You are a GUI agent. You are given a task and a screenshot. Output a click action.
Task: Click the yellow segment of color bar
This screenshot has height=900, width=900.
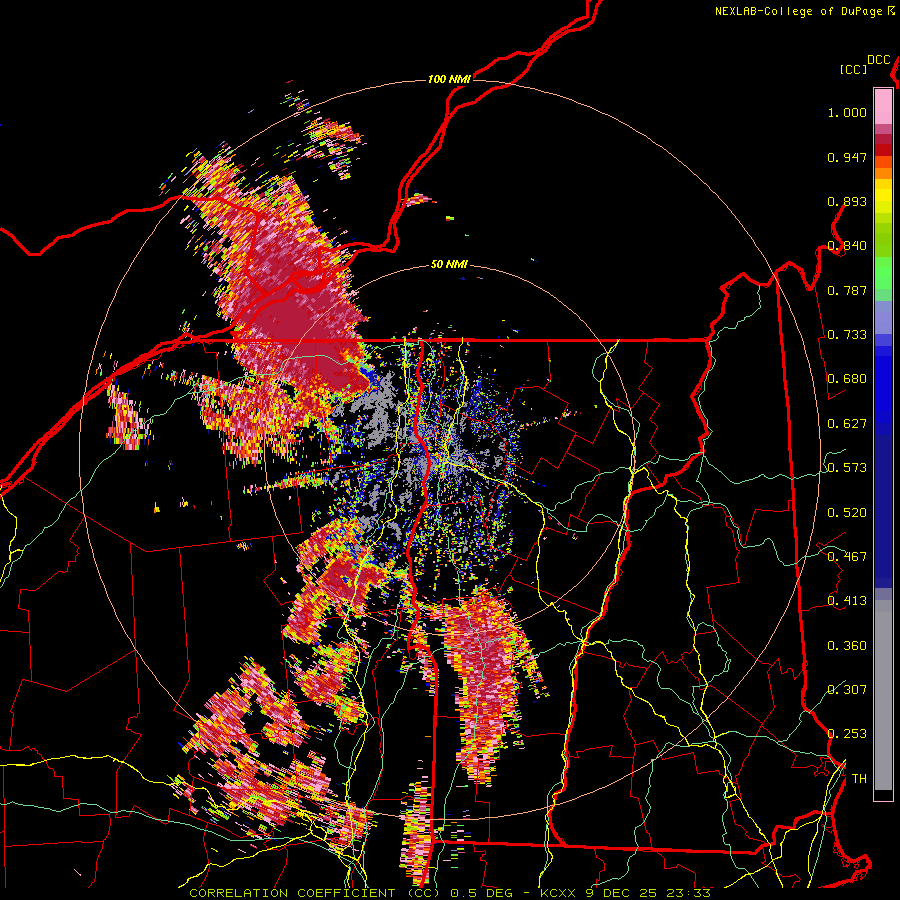coord(883,197)
